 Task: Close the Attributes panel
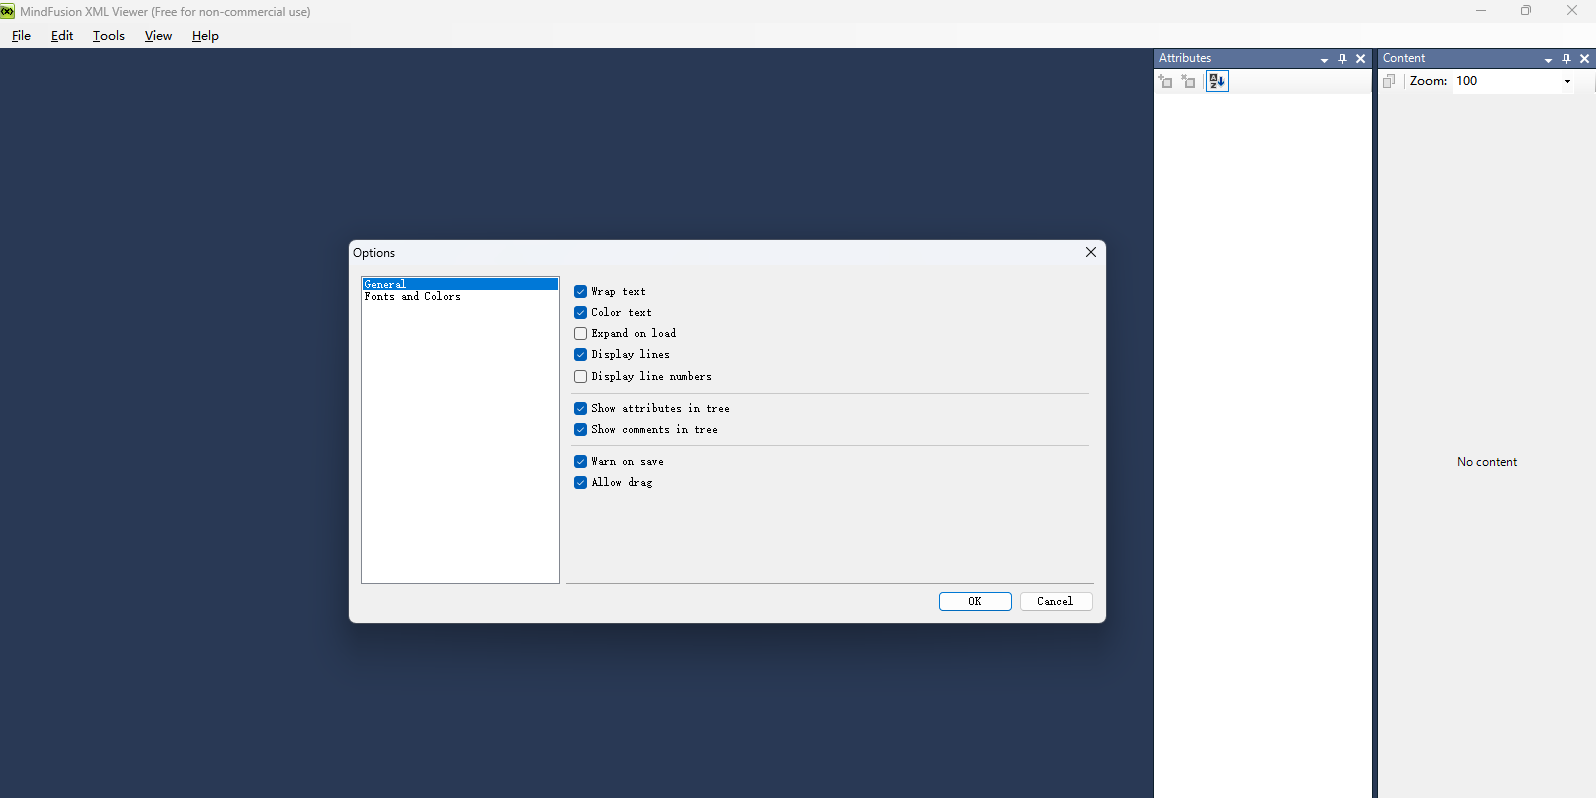tap(1360, 59)
